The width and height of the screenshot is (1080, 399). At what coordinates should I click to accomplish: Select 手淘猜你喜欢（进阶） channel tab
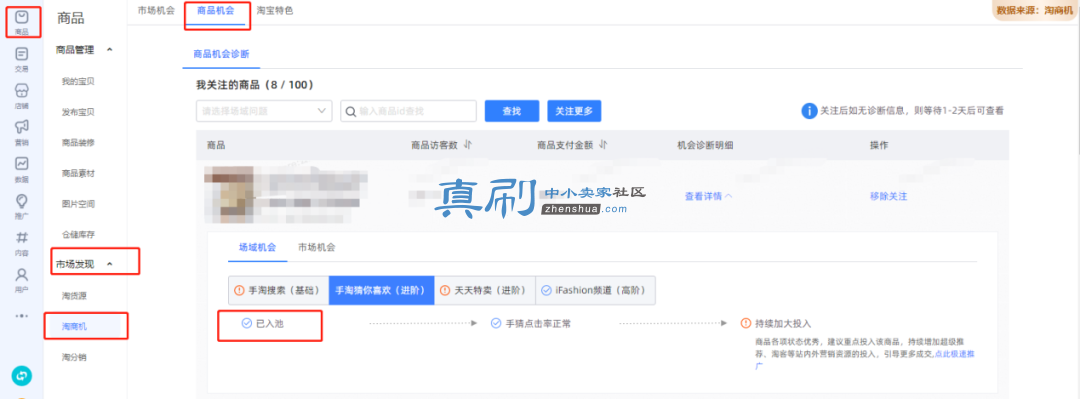[x=382, y=290]
